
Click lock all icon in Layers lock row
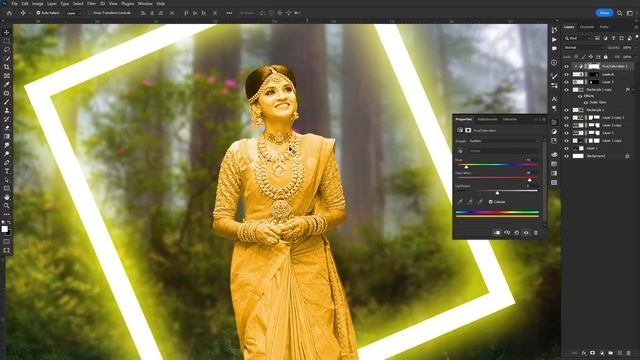[606, 57]
